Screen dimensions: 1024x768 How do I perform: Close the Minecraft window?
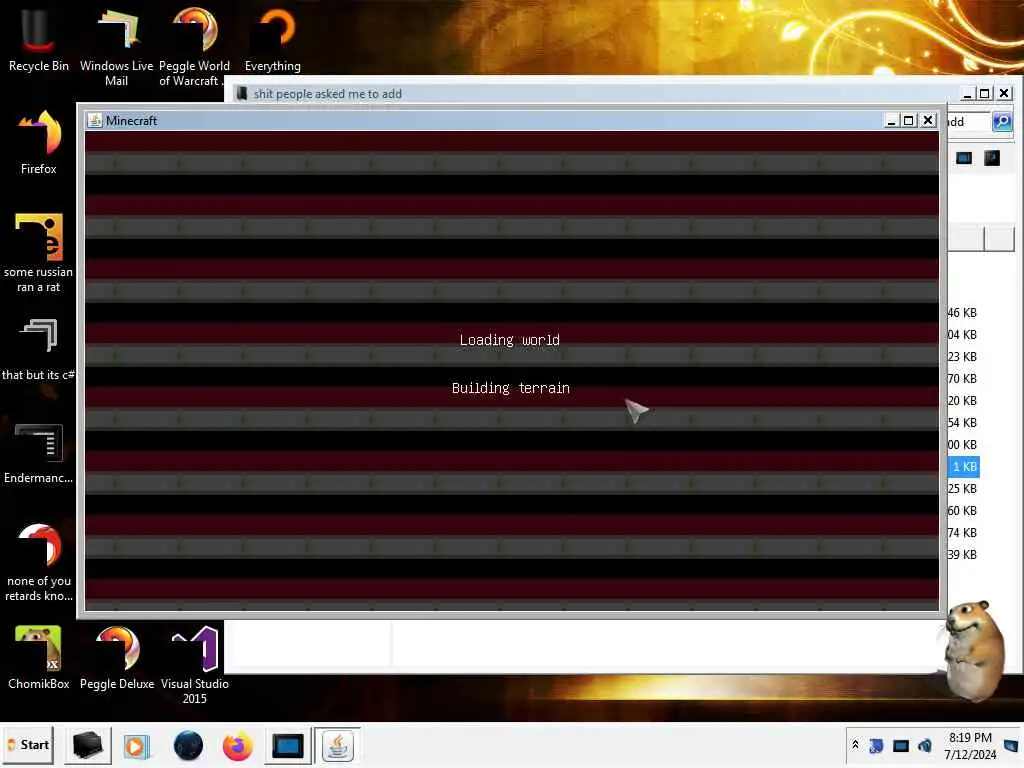point(927,120)
